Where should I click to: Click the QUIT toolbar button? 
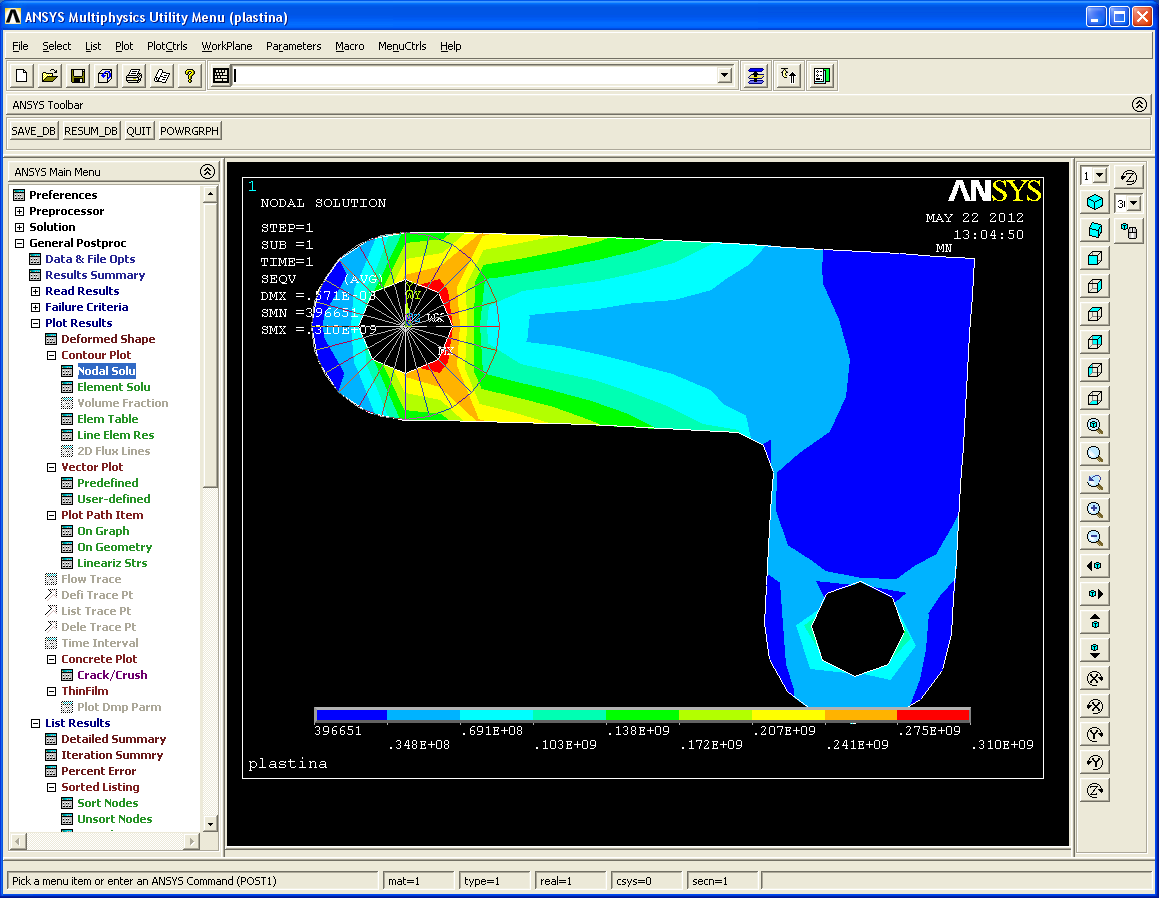(138, 131)
